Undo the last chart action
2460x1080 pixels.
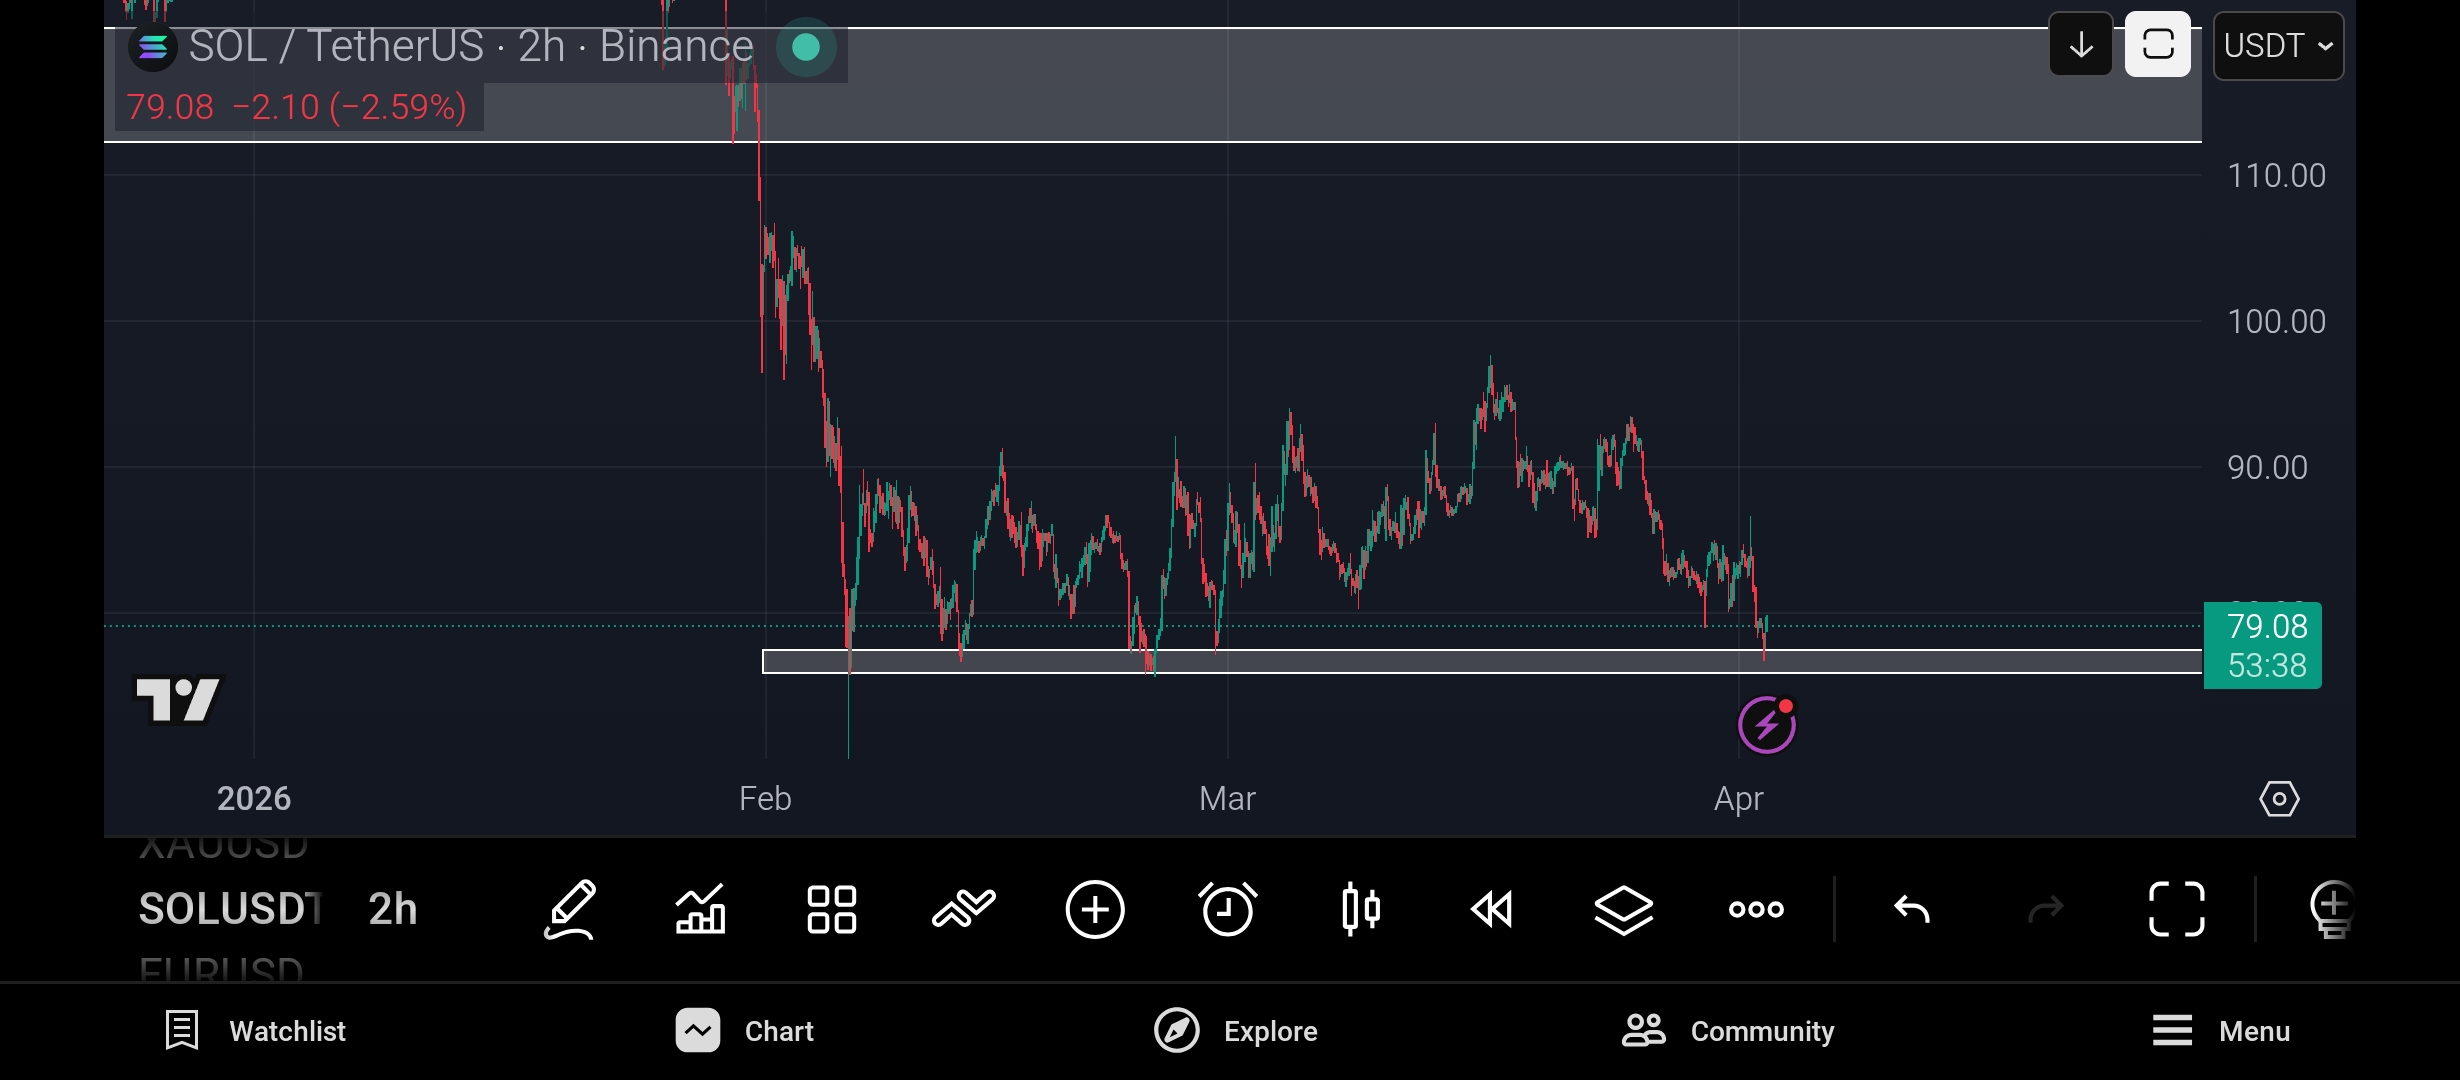1912,910
